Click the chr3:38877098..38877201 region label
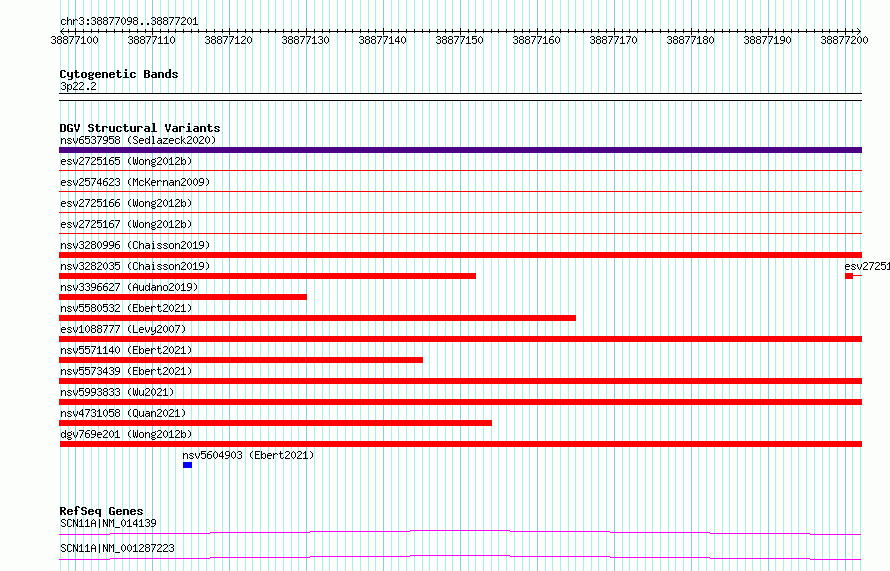The image size is (890, 571). coord(129,22)
